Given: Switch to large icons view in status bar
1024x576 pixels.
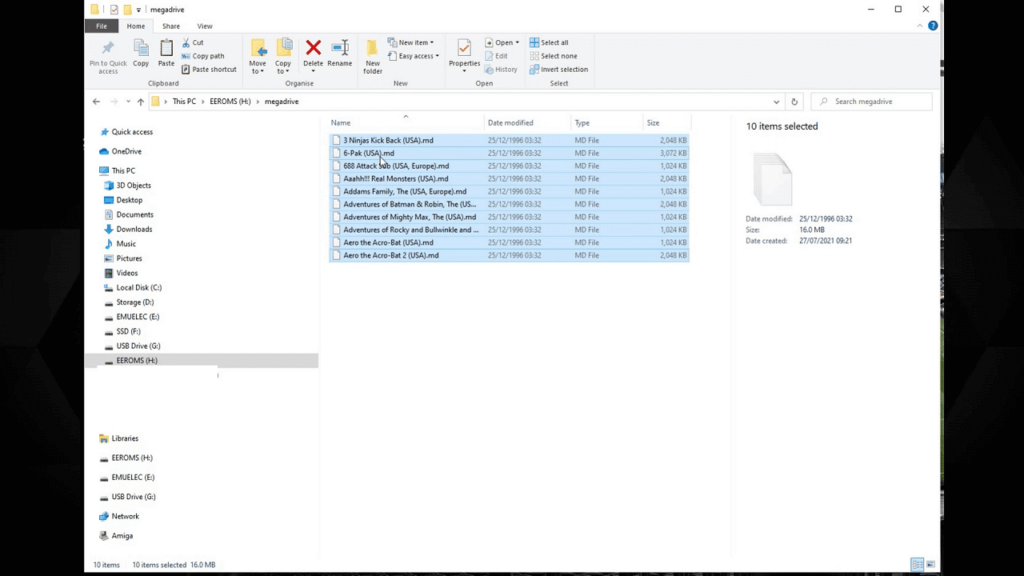Looking at the screenshot, I should (x=931, y=564).
